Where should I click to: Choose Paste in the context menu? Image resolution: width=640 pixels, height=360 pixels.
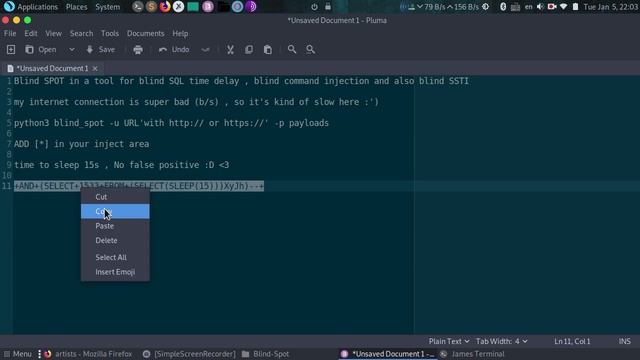tap(115, 226)
